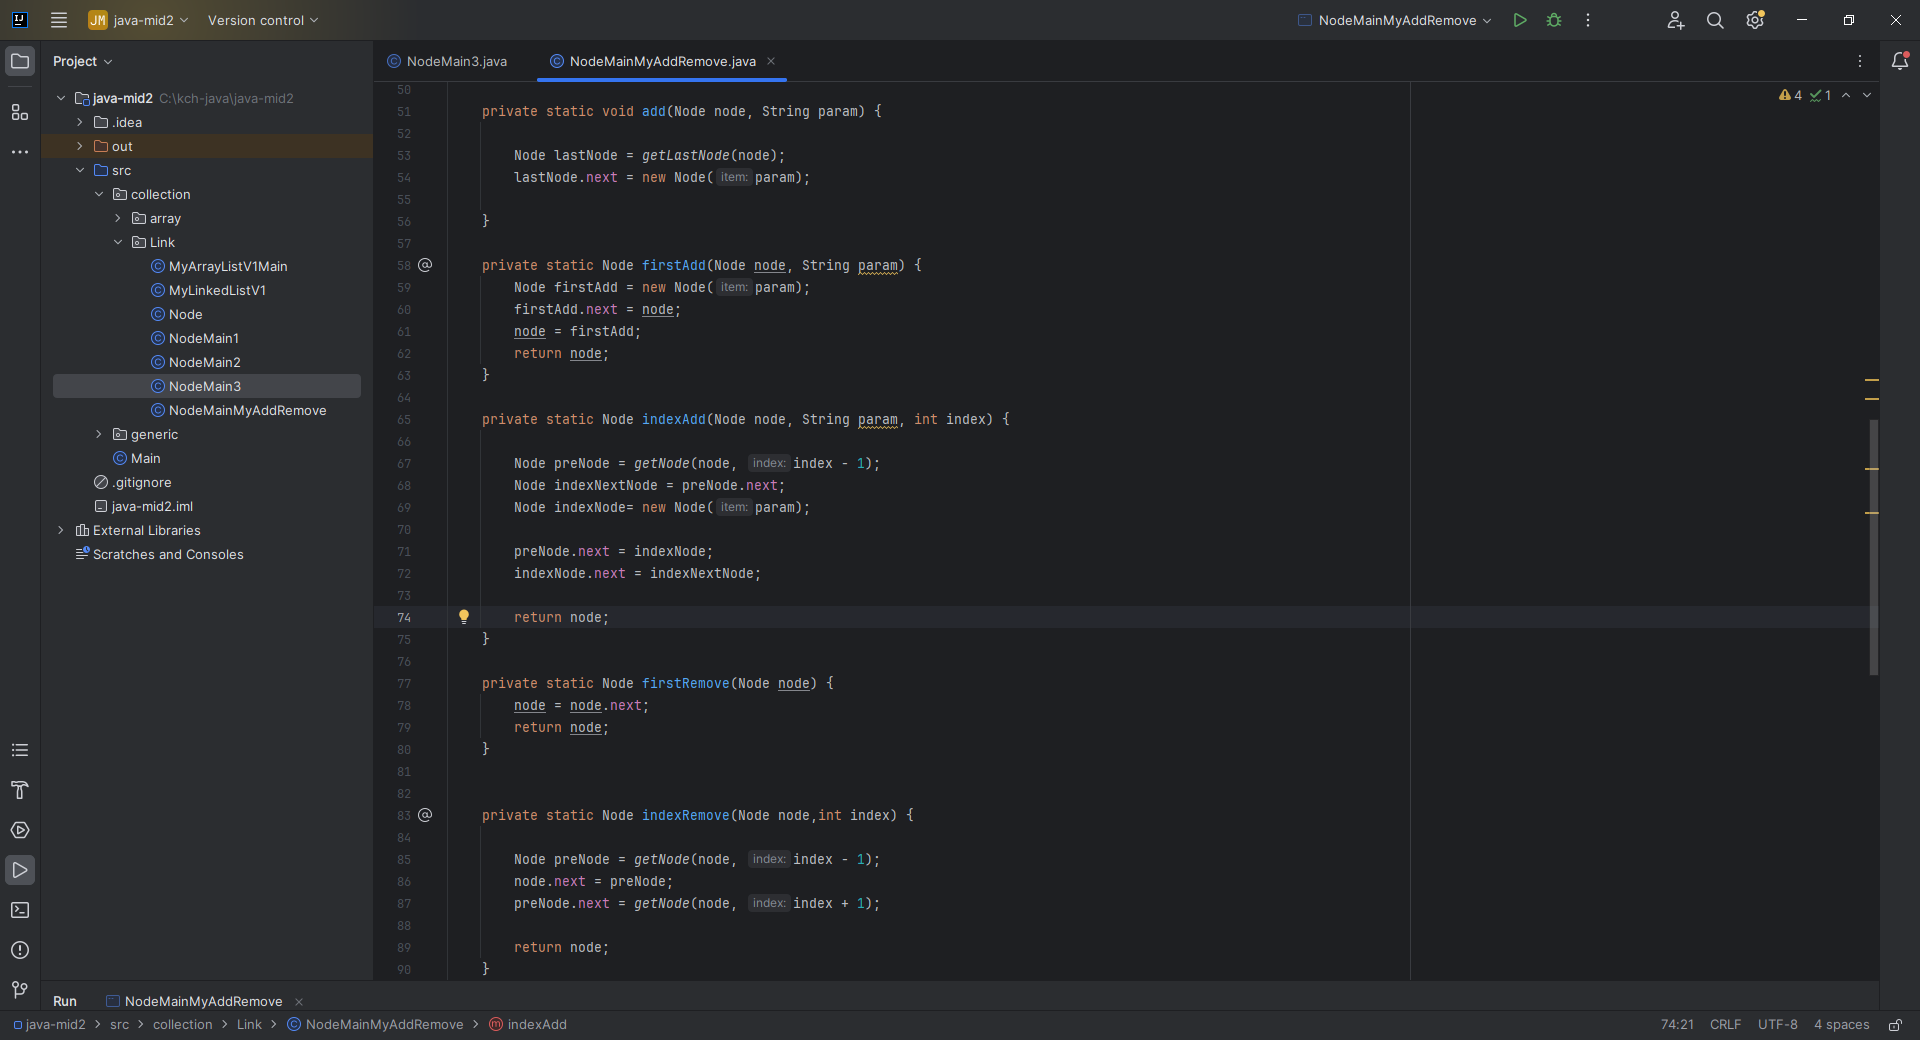Go to previous highlighted problem arrow
This screenshot has width=1920, height=1040.
[x=1846, y=95]
